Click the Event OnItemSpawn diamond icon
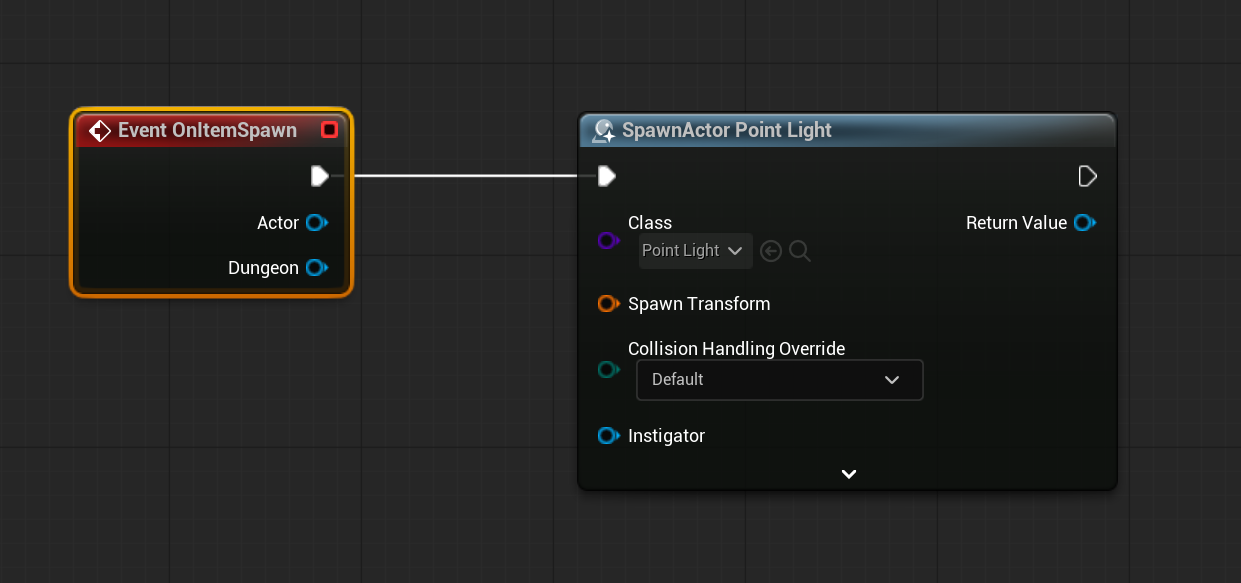The height and width of the screenshot is (583, 1241). (x=99, y=130)
